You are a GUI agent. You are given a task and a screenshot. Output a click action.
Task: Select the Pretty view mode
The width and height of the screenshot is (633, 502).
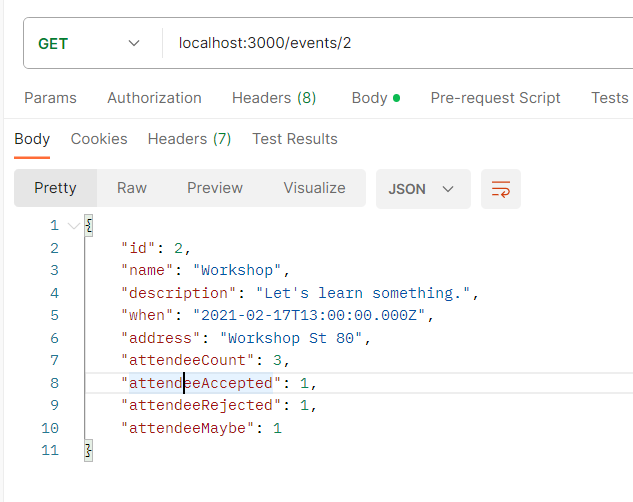pos(55,188)
